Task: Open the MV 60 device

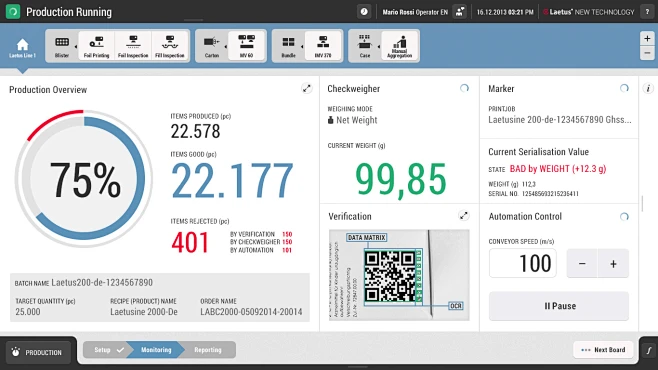Action: click(246, 46)
